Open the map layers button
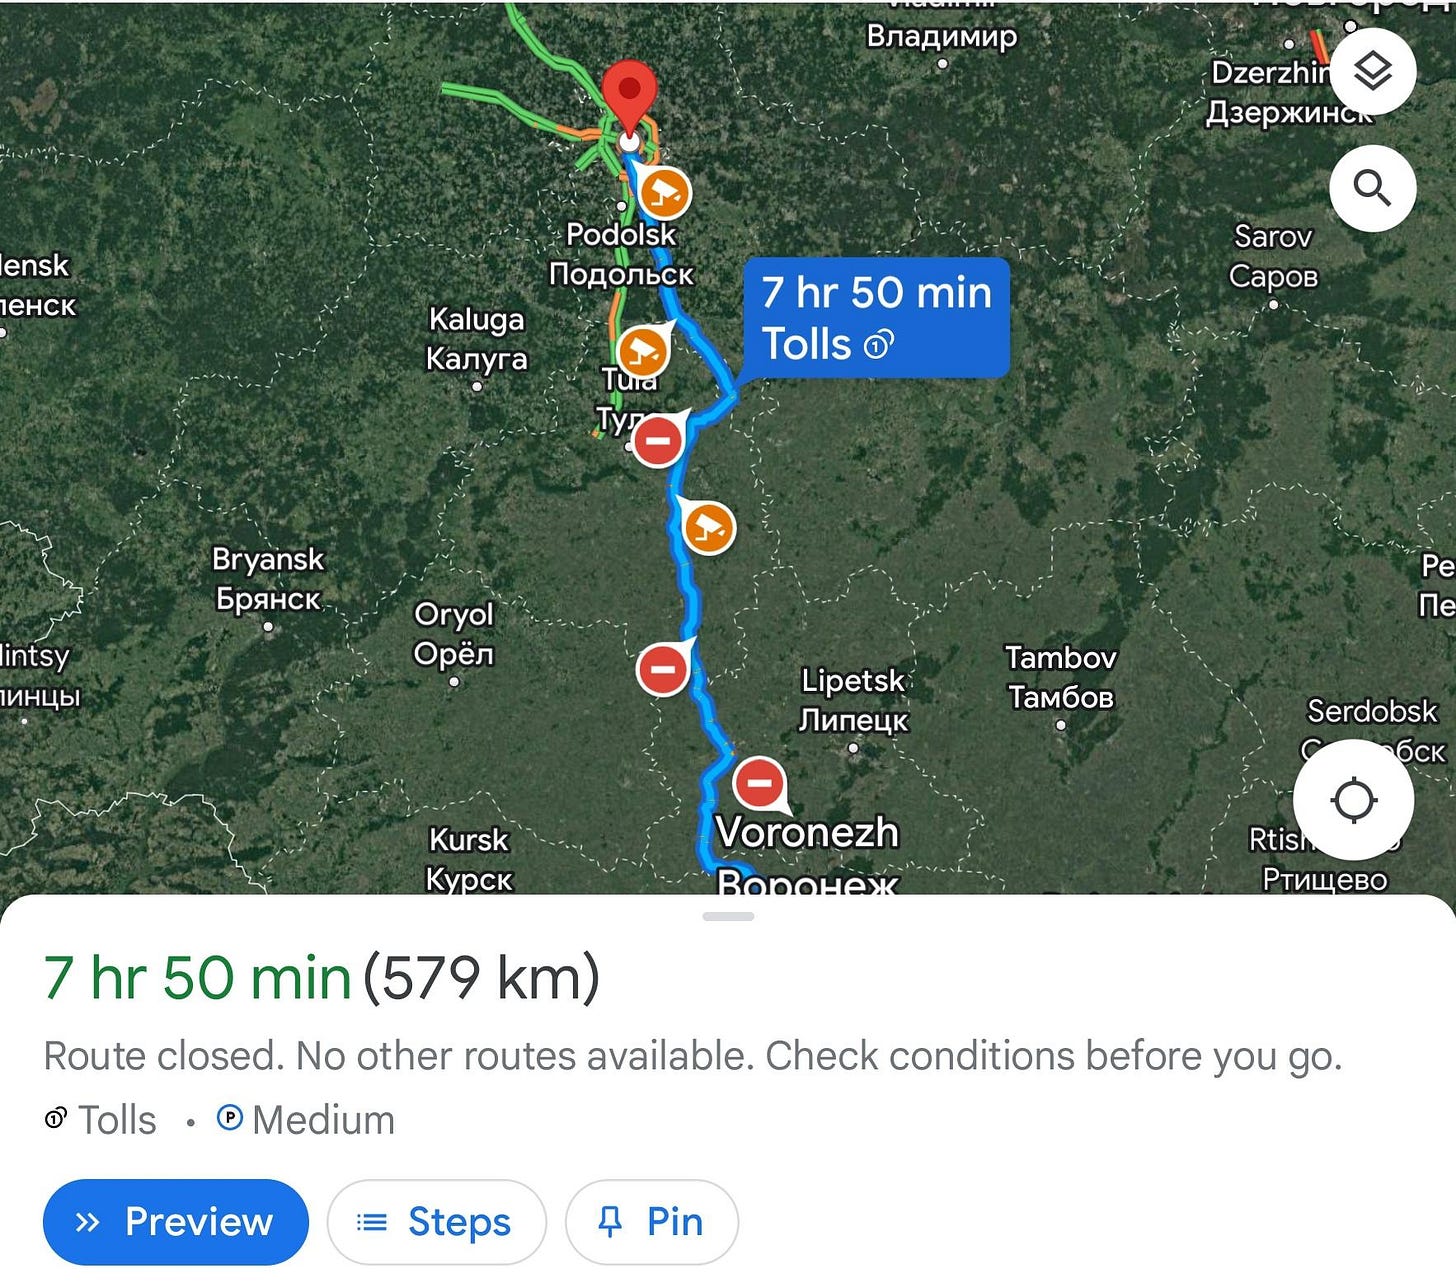This screenshot has width=1456, height=1283. tap(1372, 72)
